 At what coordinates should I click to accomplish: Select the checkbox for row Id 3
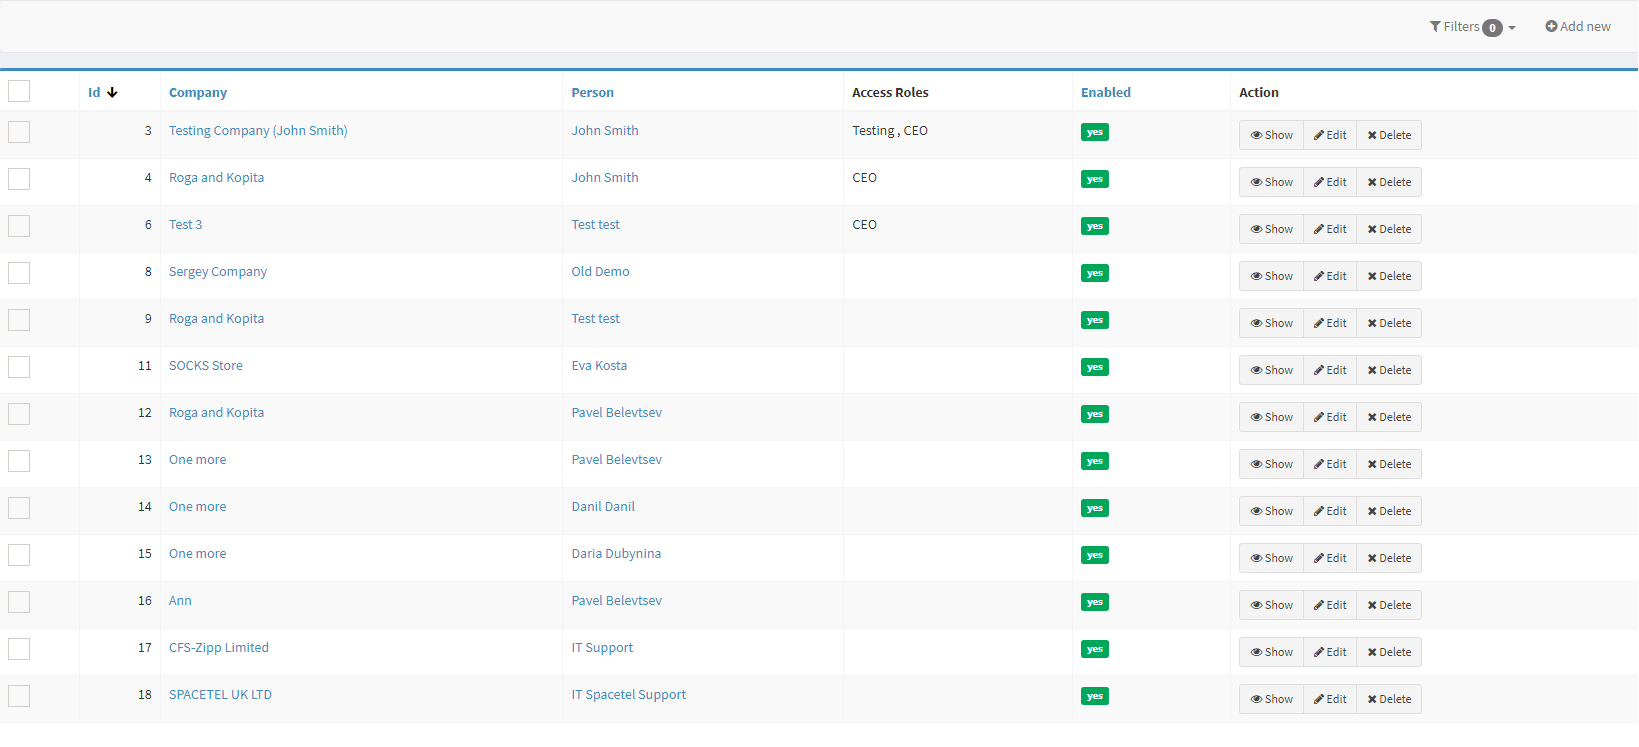pos(19,132)
